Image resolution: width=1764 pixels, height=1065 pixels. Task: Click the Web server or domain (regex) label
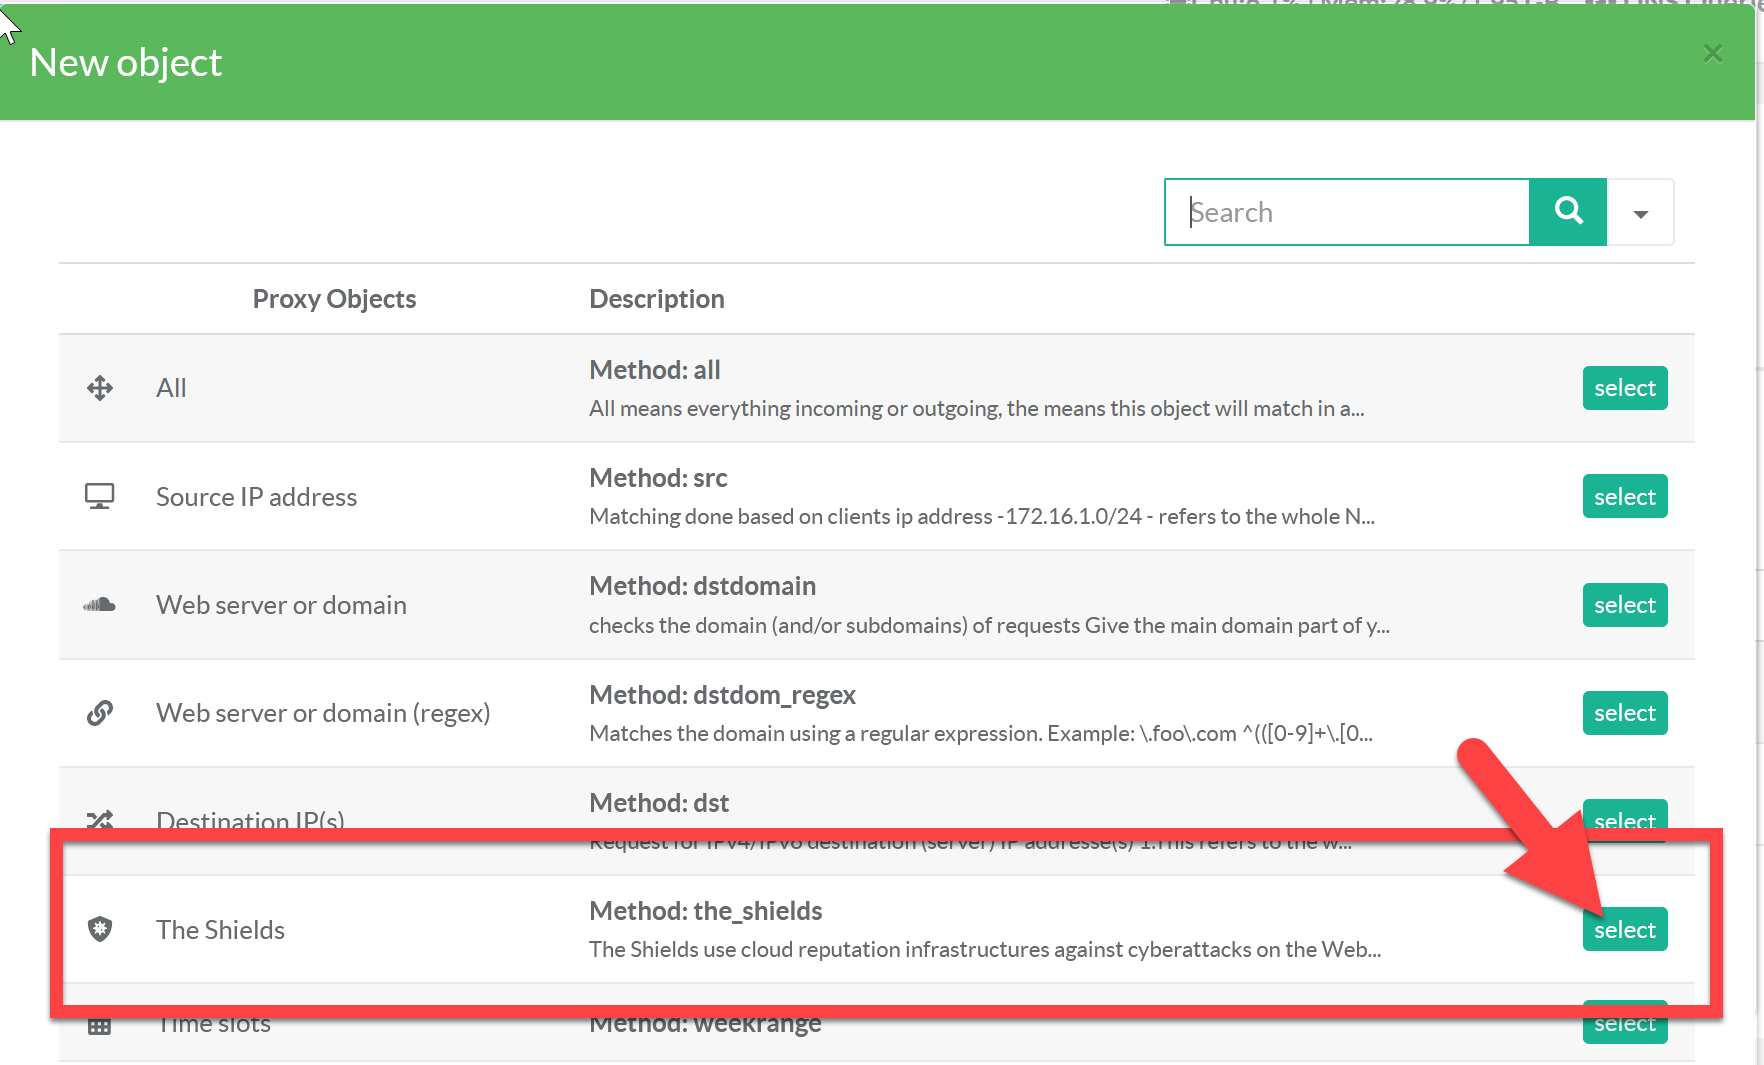coord(323,713)
